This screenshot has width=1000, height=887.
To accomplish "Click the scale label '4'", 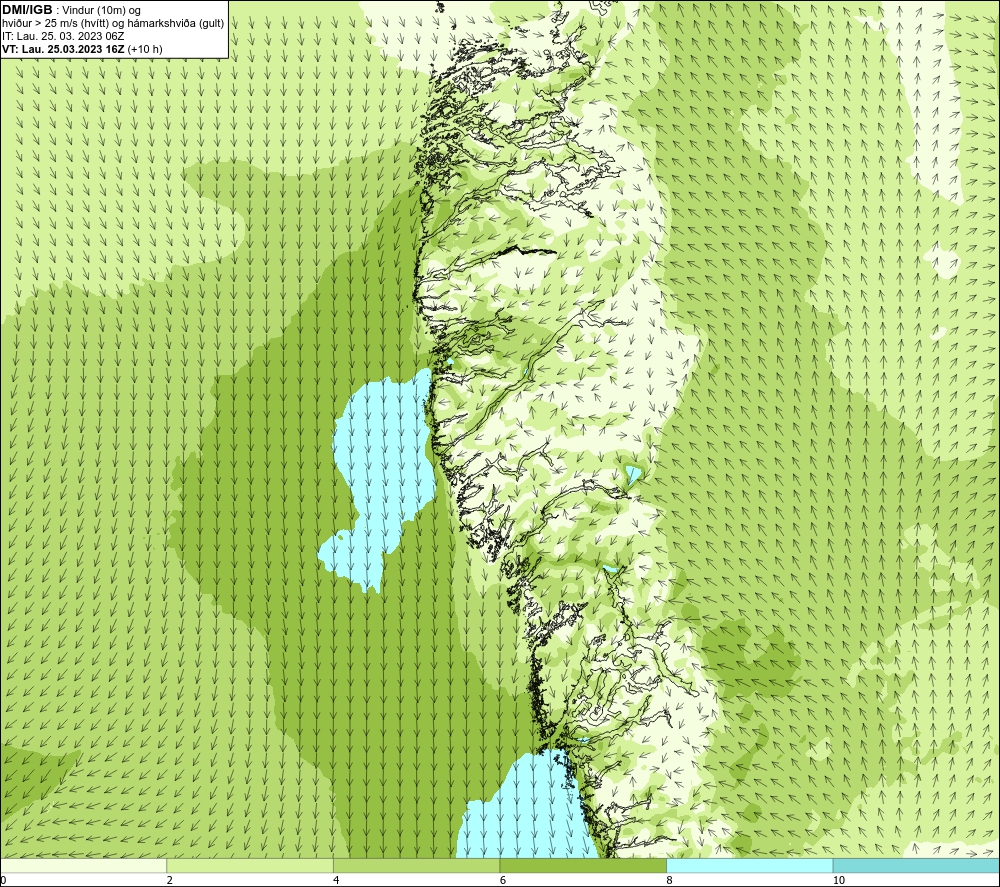I will [x=336, y=880].
